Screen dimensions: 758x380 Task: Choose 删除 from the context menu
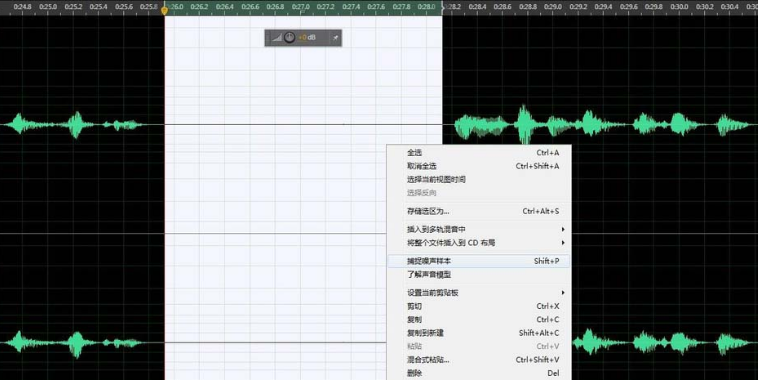coord(479,373)
